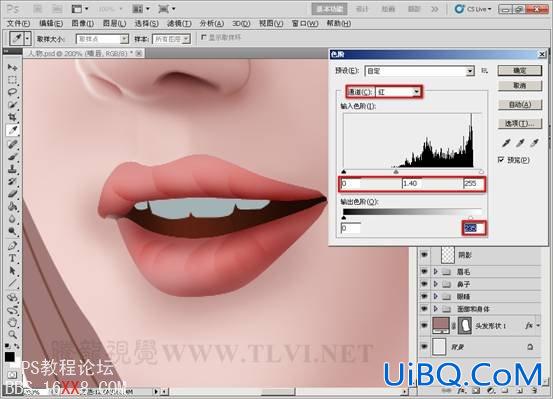Expand the 眼睛 layer group
Screen dimensions: 553x399
[436, 296]
